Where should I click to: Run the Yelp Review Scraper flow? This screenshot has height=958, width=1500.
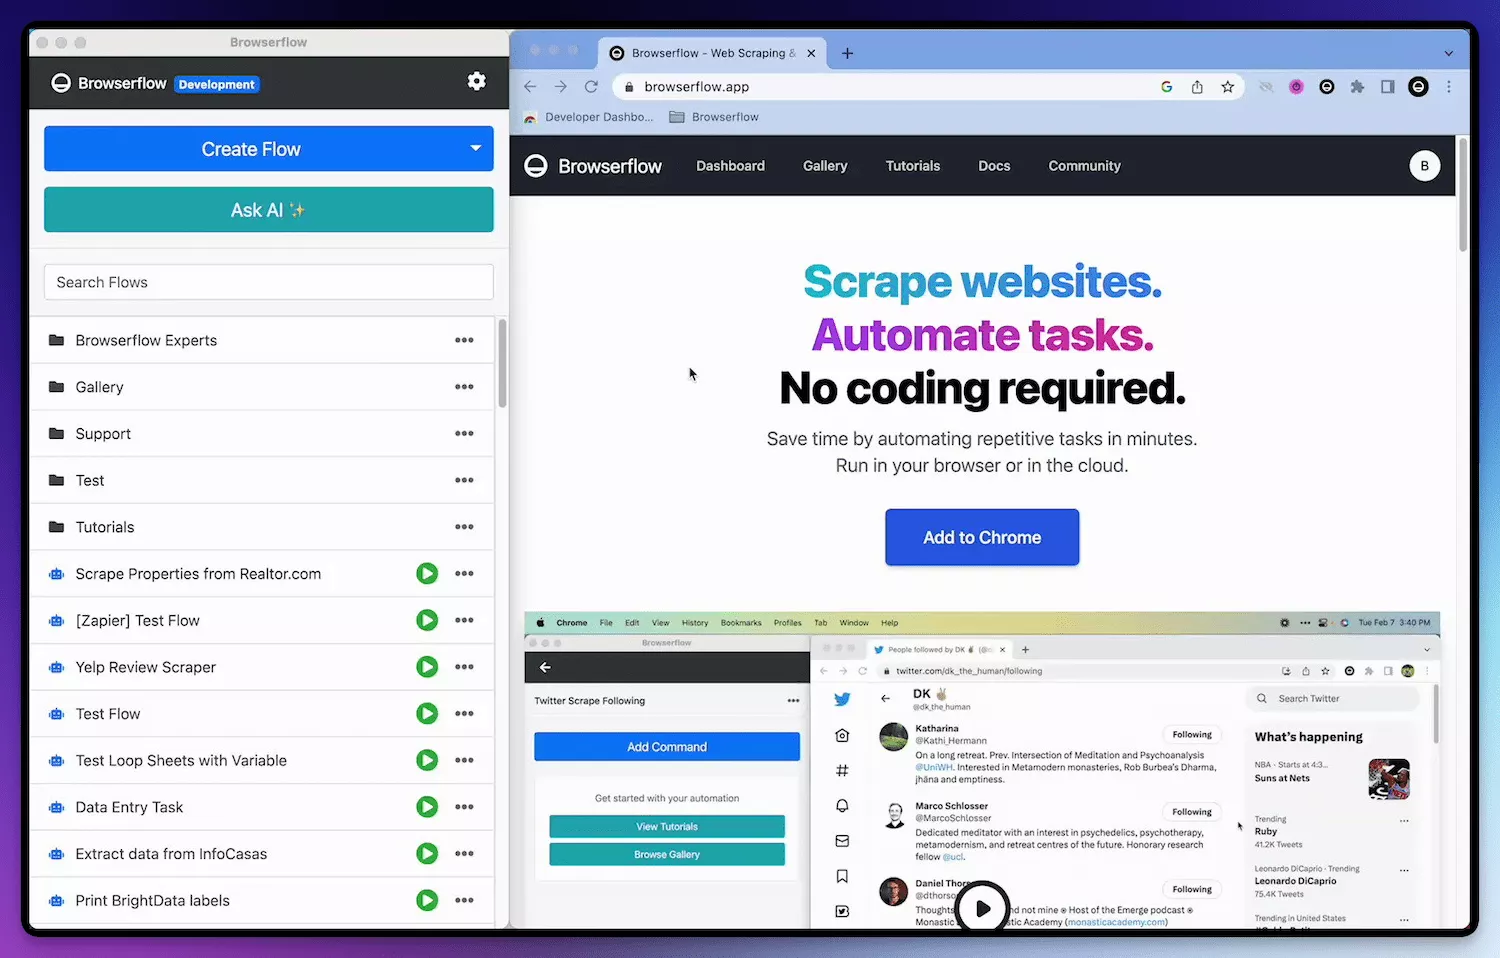point(427,667)
